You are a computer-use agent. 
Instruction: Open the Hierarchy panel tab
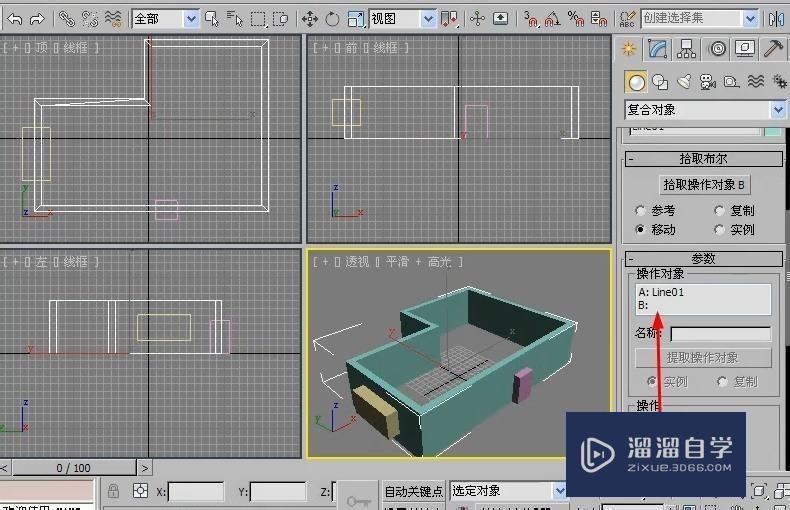coord(687,48)
